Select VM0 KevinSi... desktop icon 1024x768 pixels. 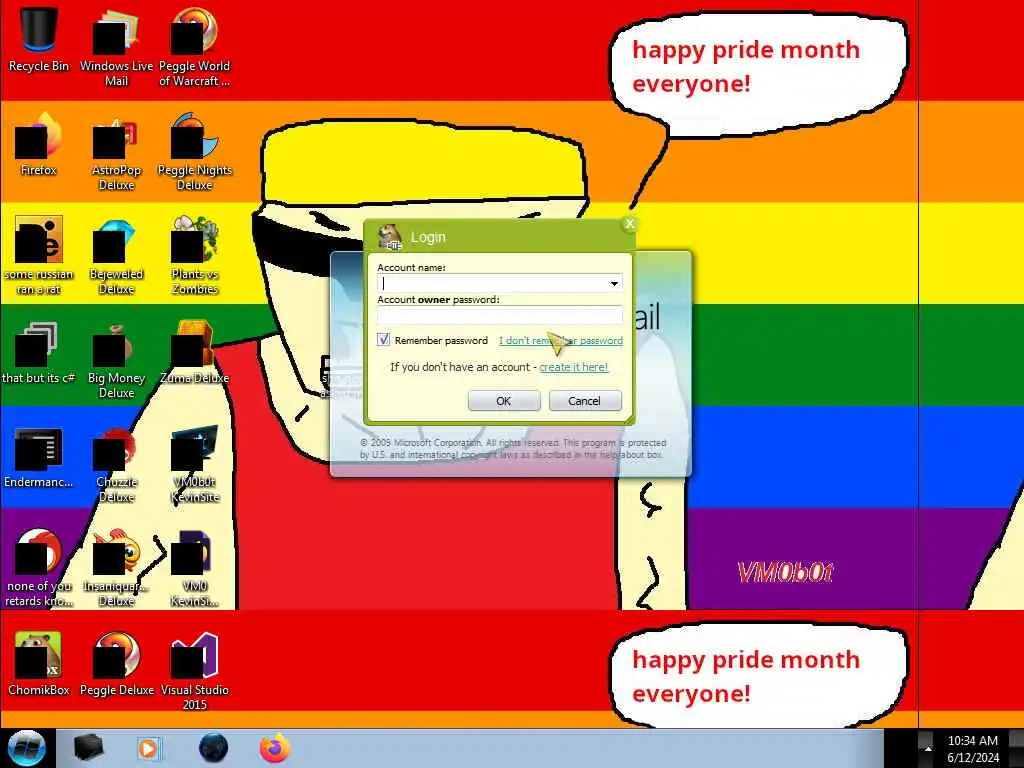(195, 567)
